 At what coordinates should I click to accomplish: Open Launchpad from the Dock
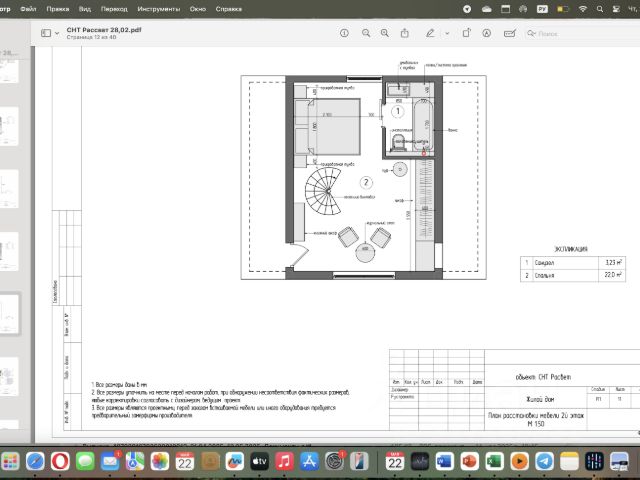coord(10,462)
